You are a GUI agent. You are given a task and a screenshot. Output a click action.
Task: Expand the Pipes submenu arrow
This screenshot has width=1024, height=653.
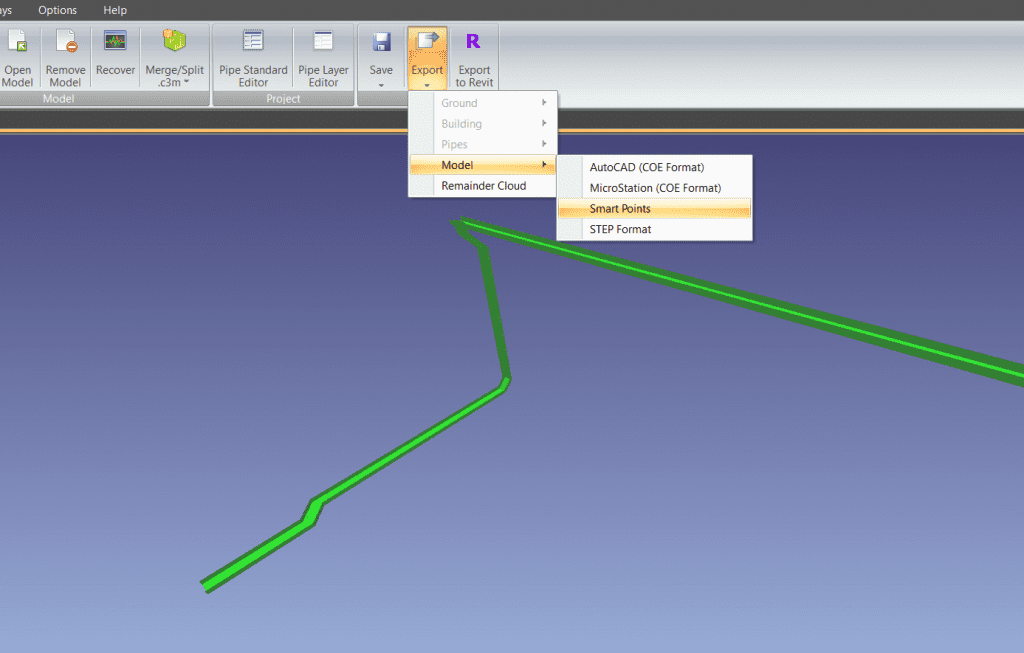[544, 144]
